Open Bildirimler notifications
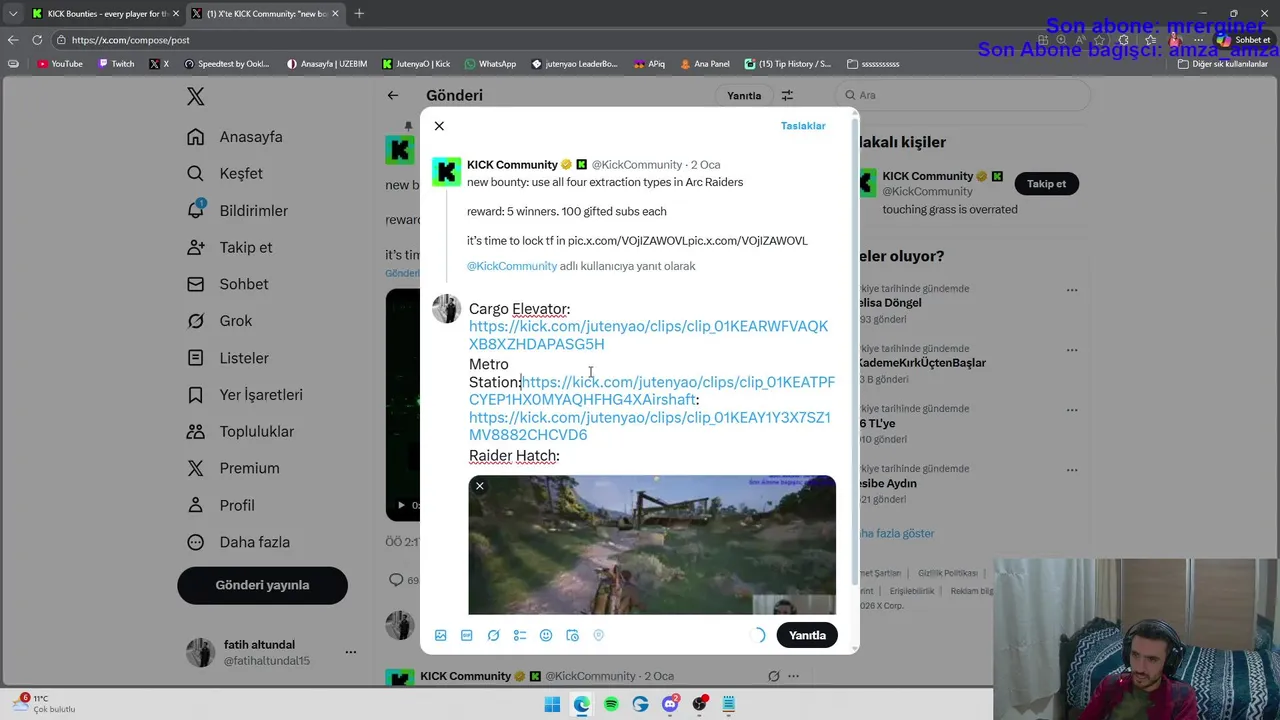The width and height of the screenshot is (1280, 720). (238, 211)
